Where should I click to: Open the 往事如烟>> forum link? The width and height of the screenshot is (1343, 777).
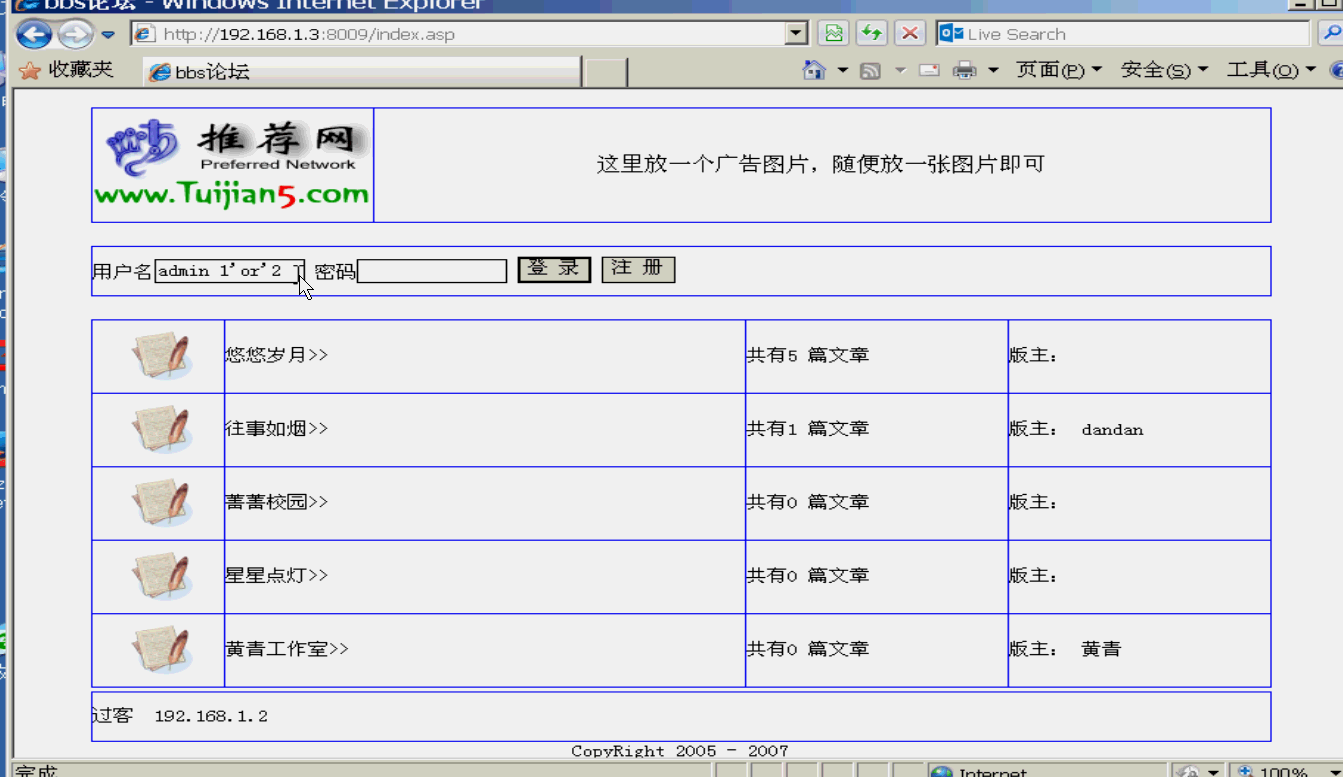(x=277, y=429)
